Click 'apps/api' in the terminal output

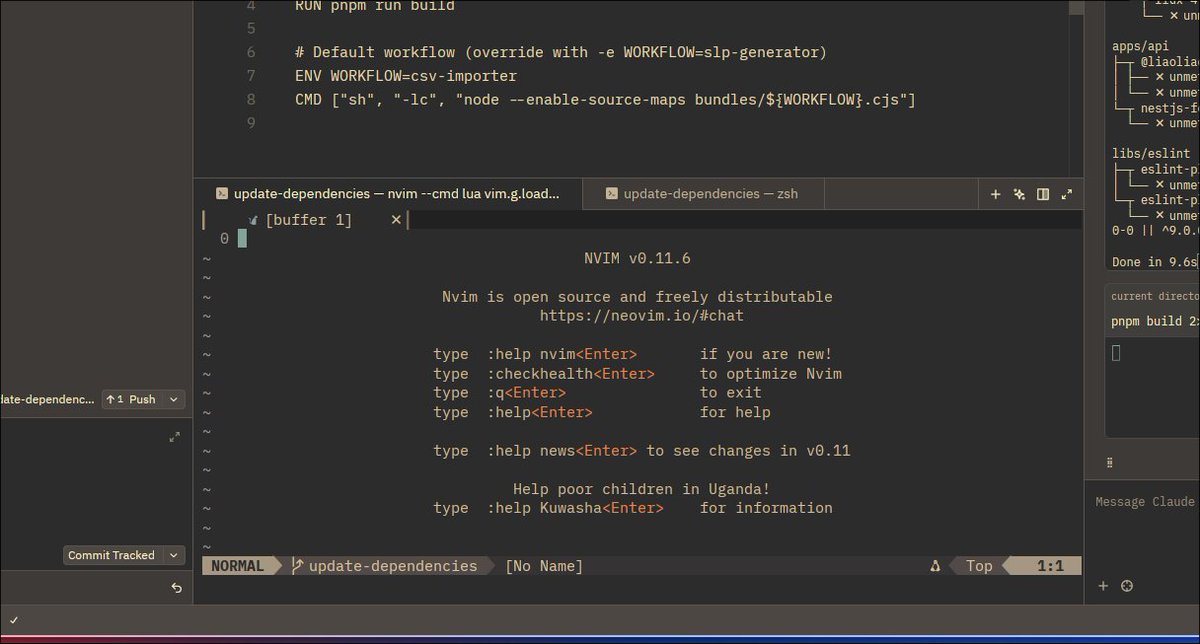1140,46
